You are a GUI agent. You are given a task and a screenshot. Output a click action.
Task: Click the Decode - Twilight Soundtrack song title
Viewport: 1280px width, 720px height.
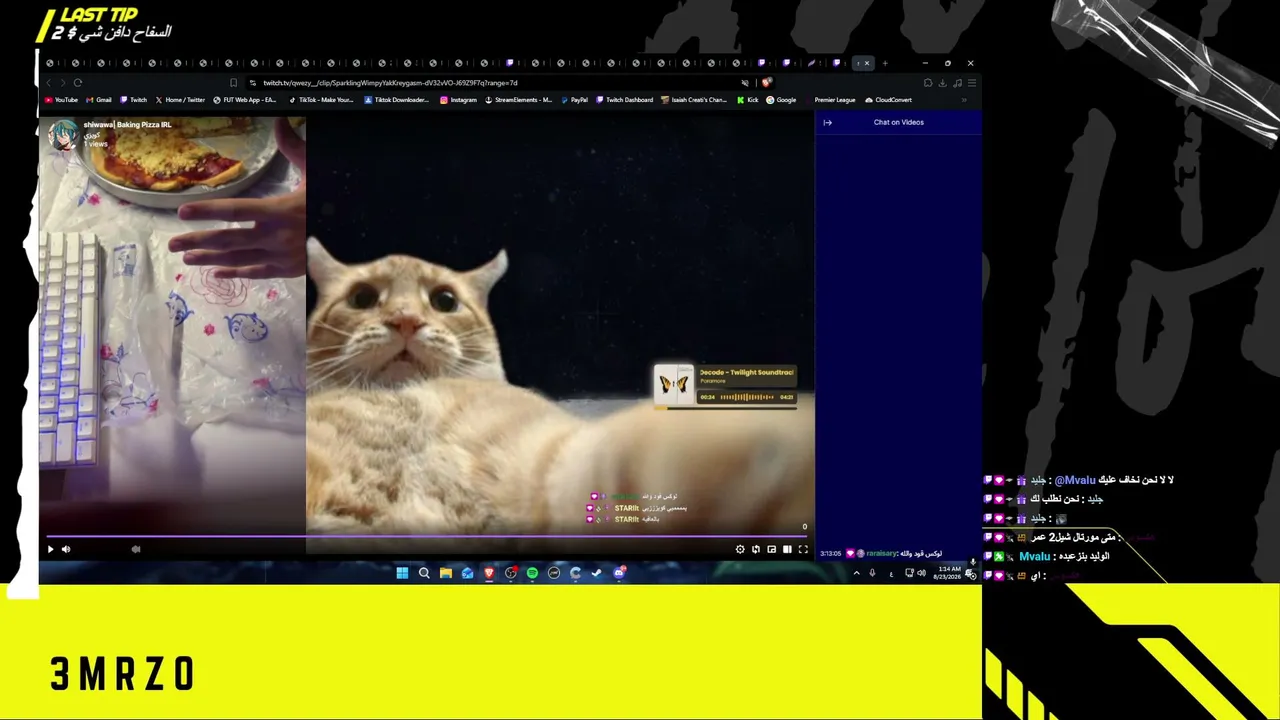[x=746, y=372]
